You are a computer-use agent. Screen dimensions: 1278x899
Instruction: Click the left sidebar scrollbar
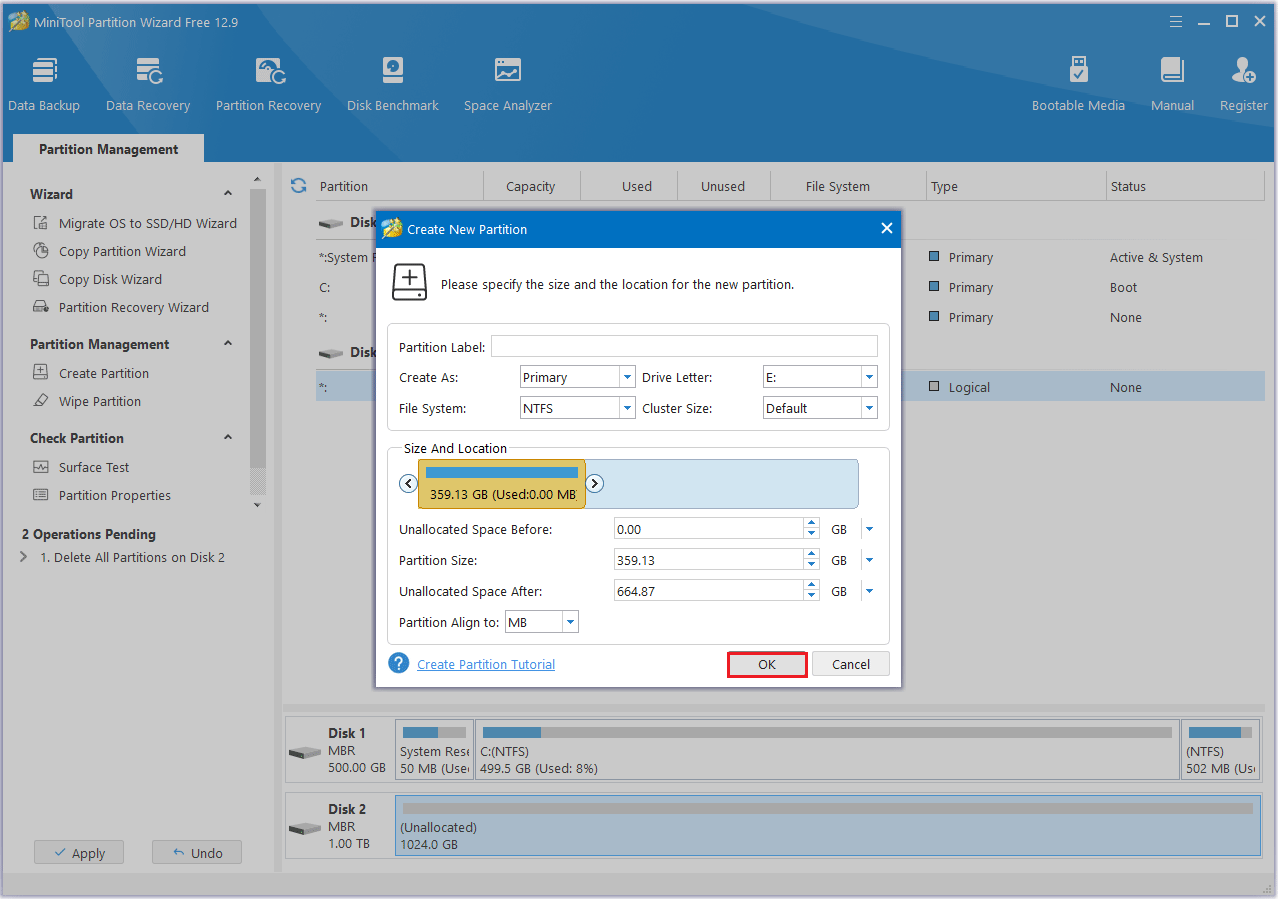(258, 330)
